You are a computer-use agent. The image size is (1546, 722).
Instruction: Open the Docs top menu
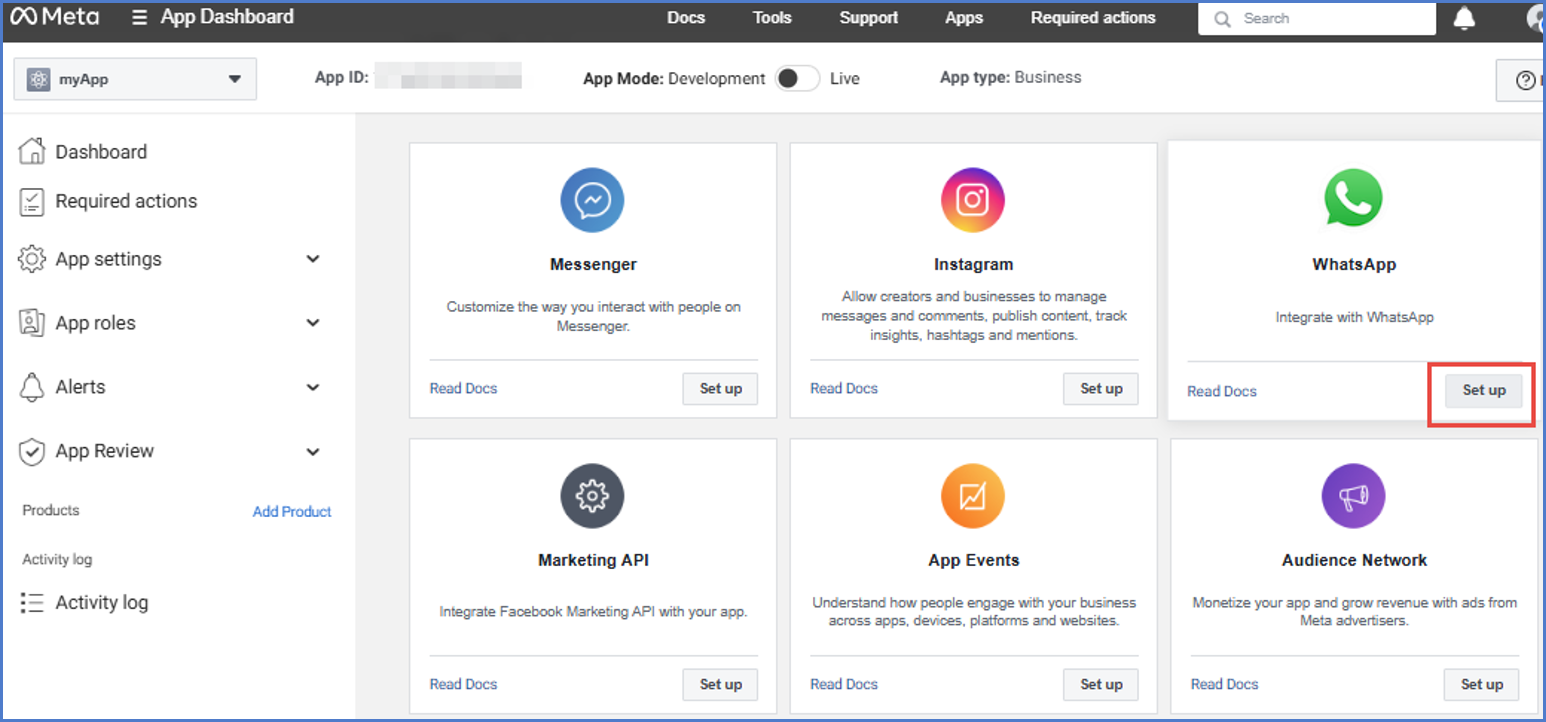pyautogui.click(x=686, y=18)
